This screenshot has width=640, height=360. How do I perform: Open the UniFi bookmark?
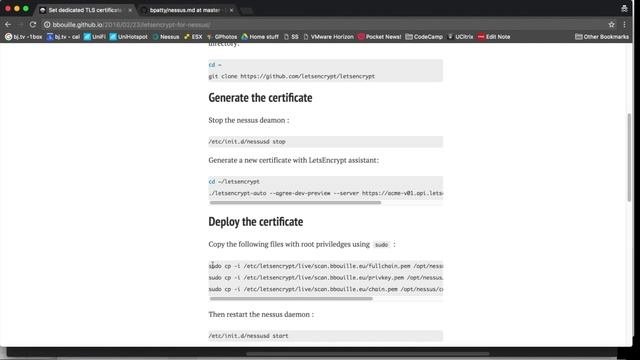pos(95,37)
